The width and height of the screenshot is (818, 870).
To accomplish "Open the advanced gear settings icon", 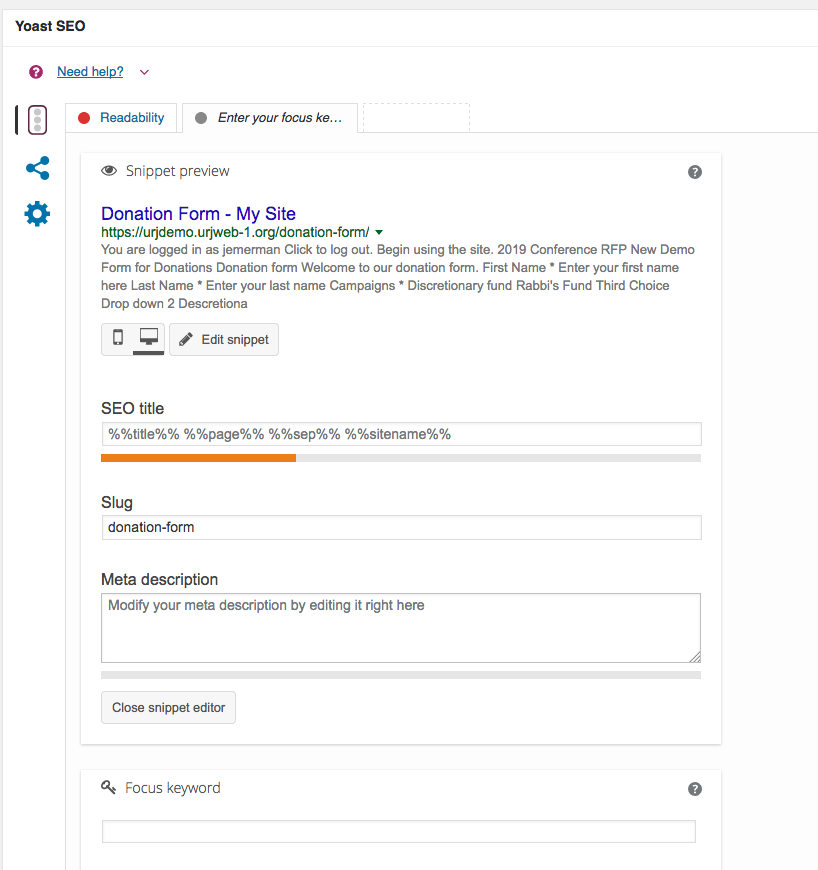I will pos(37,213).
